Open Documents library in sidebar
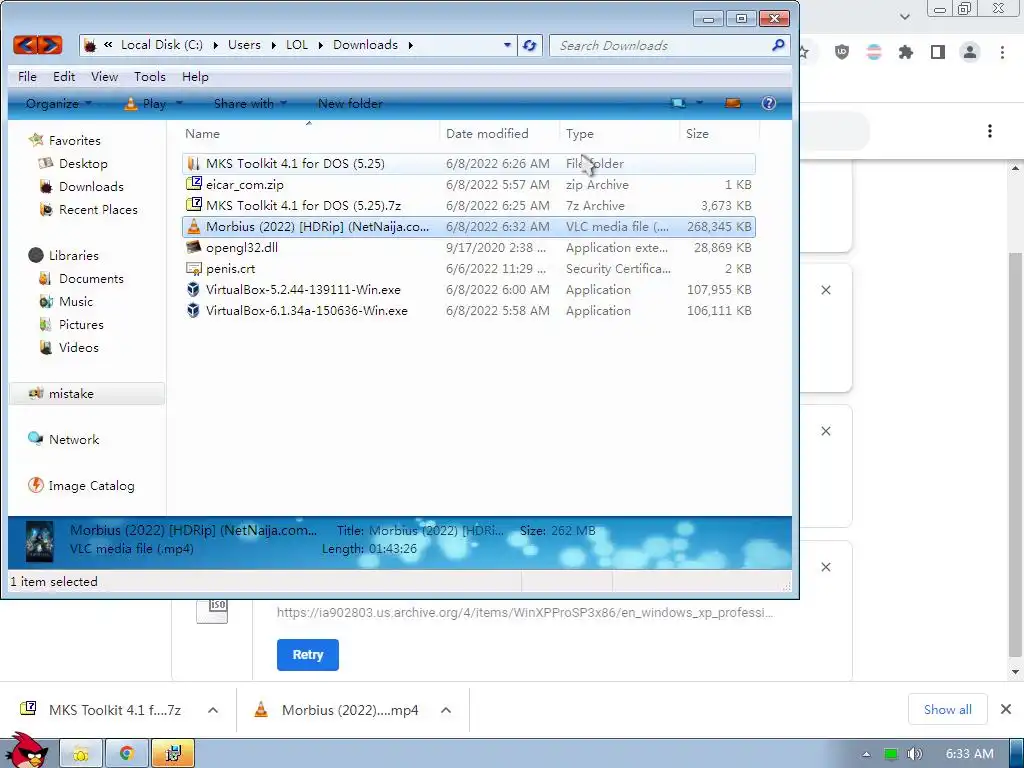 91,278
